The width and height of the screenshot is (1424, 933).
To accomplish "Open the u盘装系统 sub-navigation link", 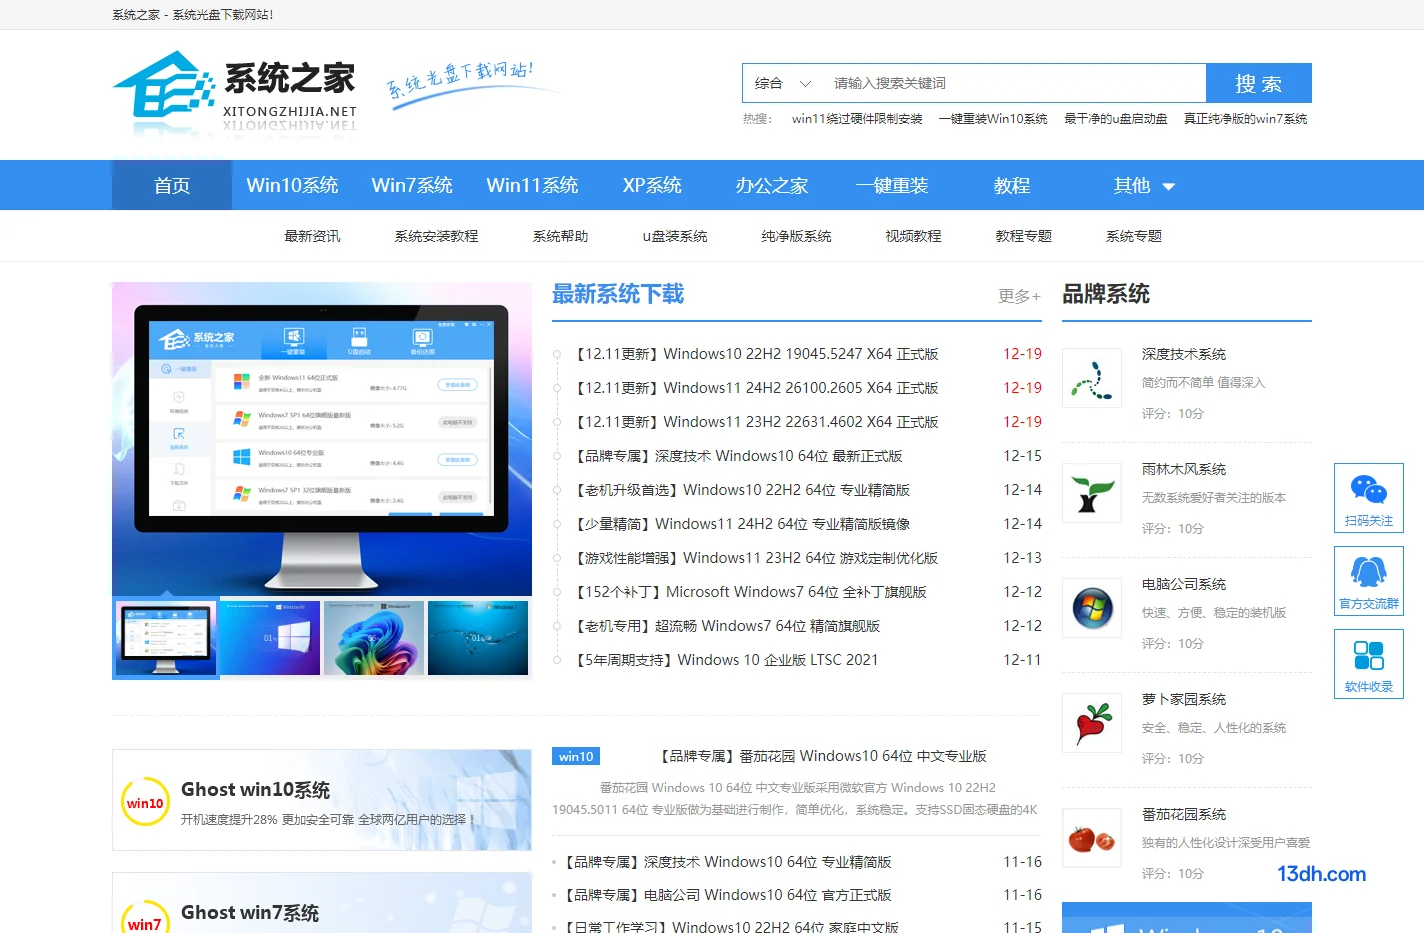I will pyautogui.click(x=675, y=236).
